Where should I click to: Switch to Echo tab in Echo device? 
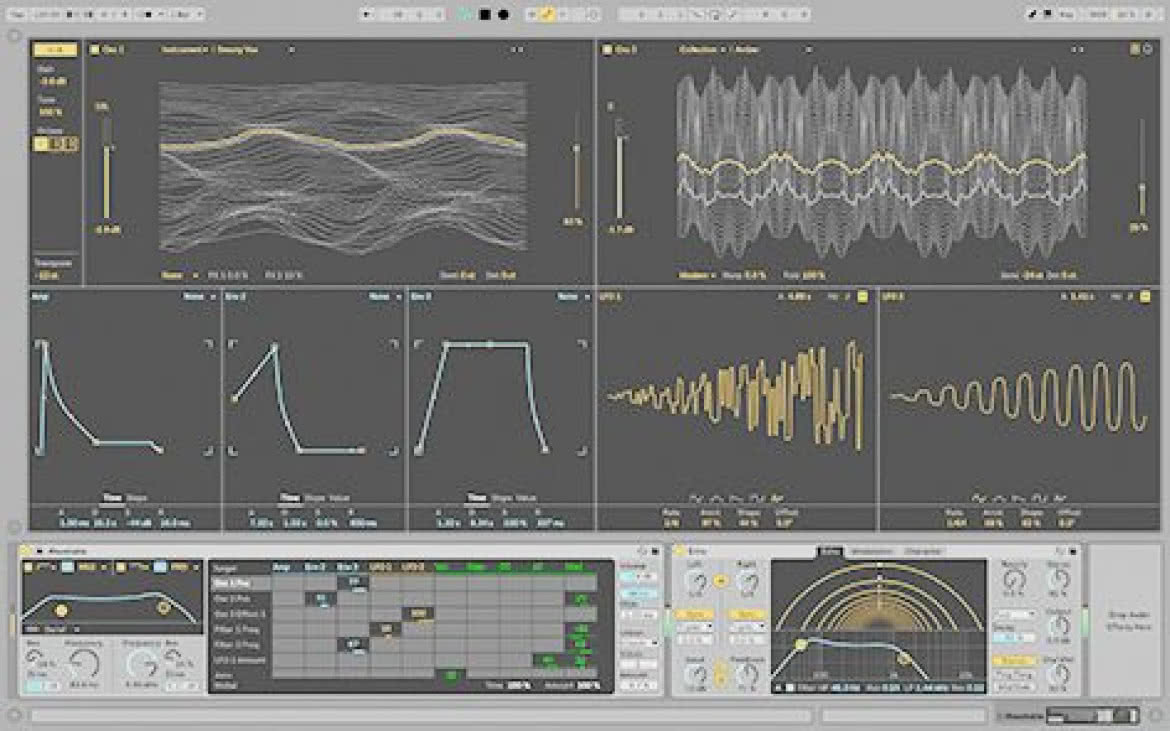[x=830, y=552]
